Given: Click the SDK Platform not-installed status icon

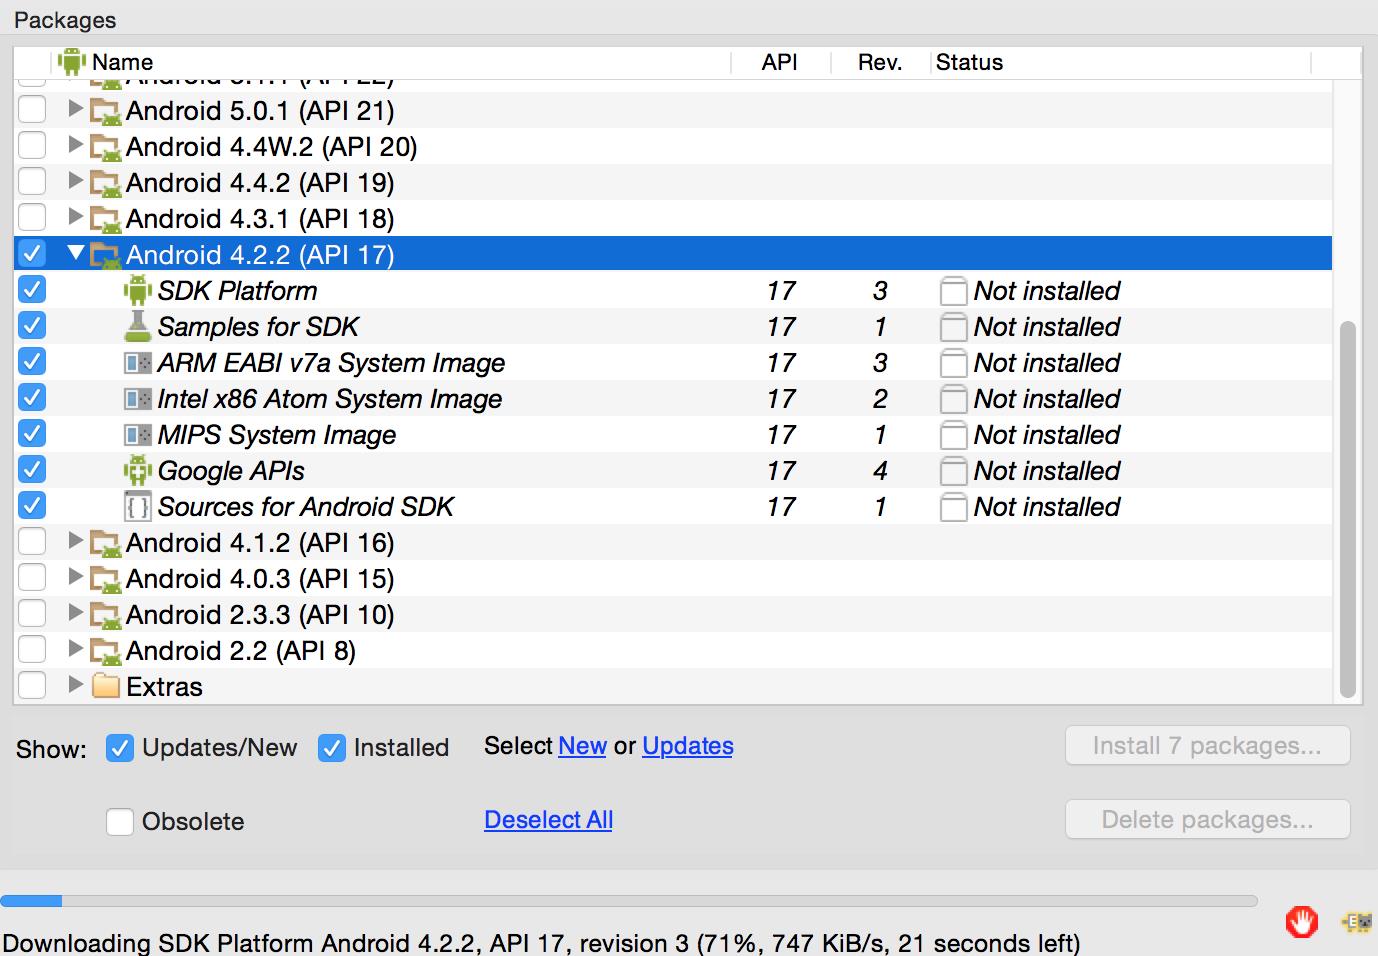Looking at the screenshot, I should pyautogui.click(x=954, y=291).
